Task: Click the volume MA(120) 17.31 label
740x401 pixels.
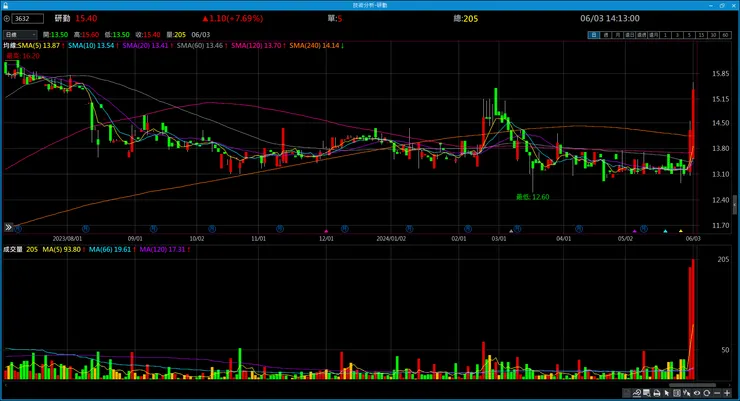Action: point(163,250)
